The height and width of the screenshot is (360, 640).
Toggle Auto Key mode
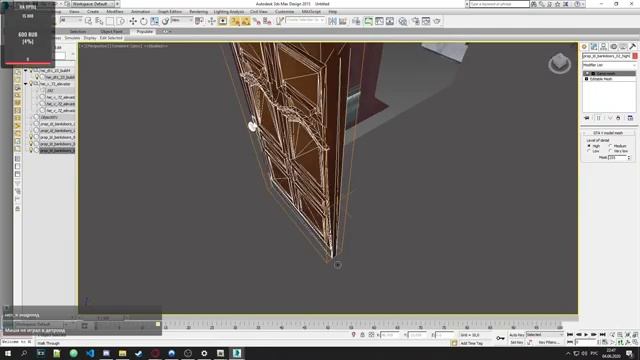pos(517,335)
